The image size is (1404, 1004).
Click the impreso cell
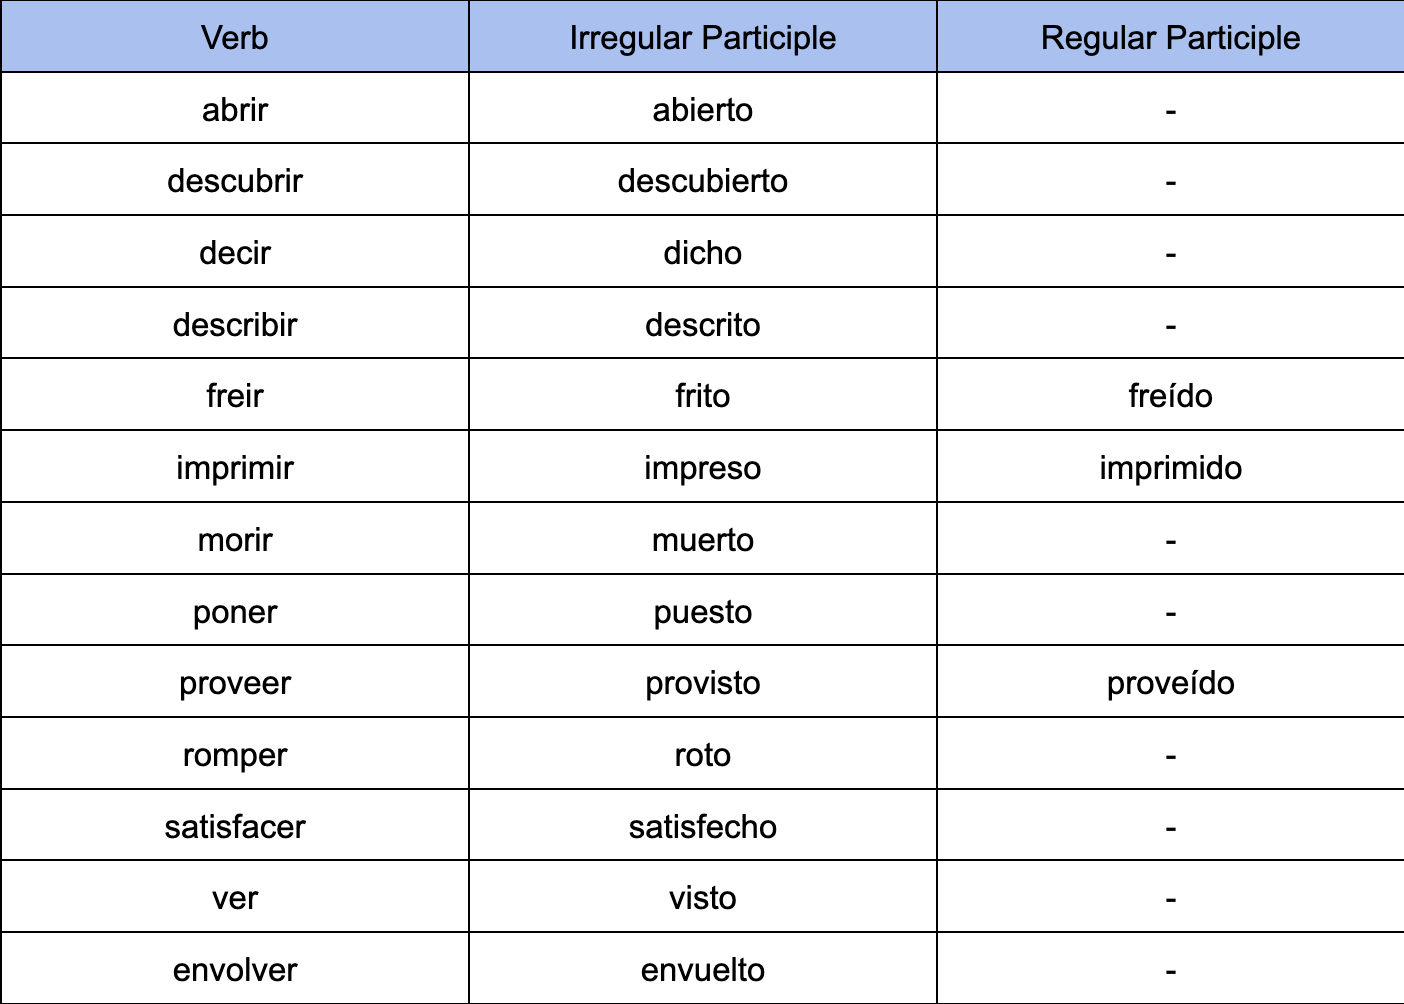[x=702, y=468]
